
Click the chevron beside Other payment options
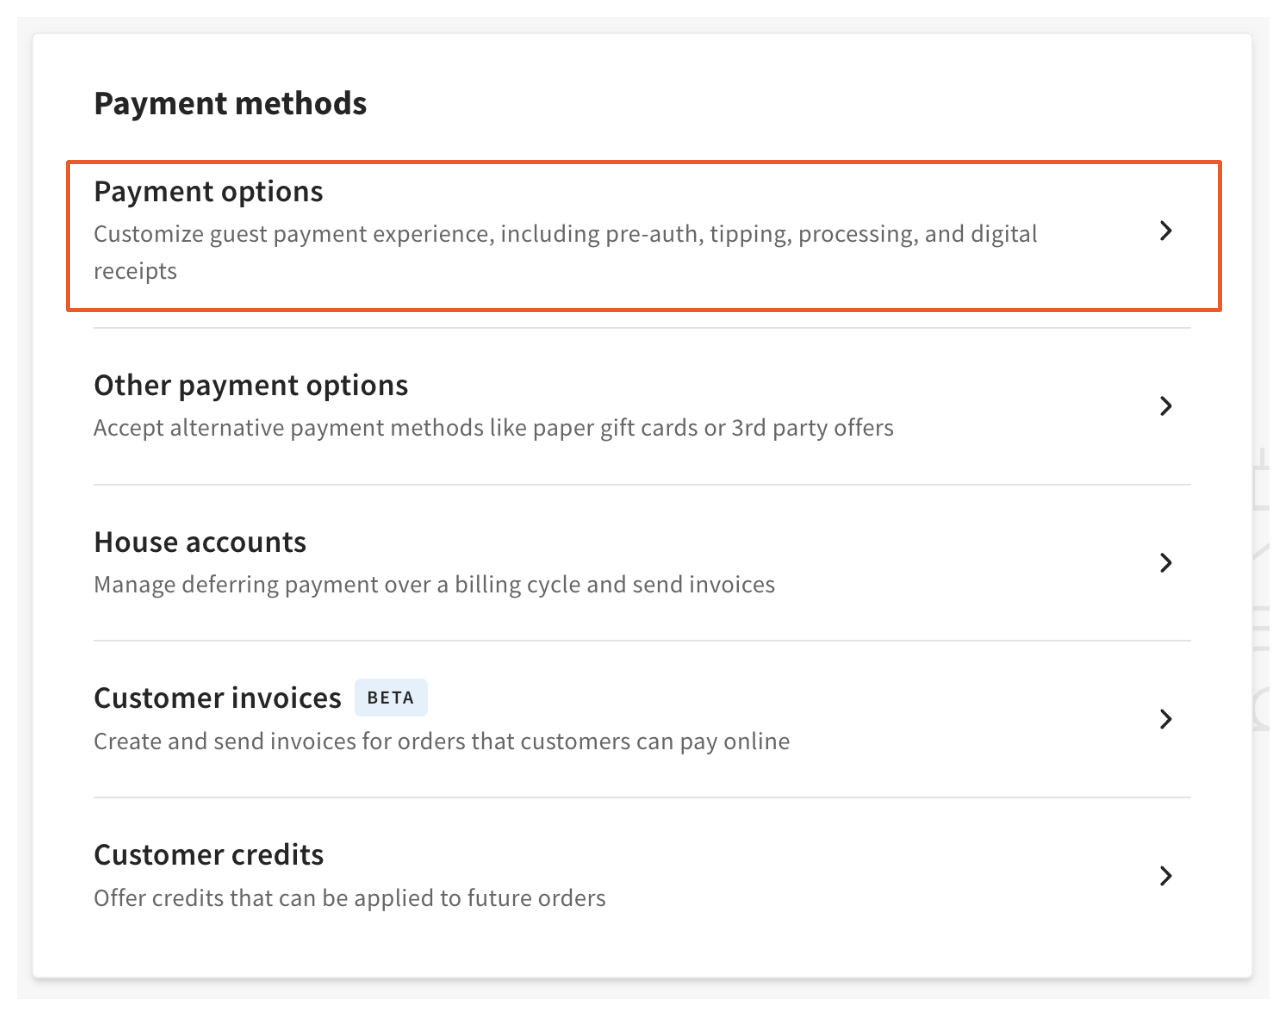(1166, 406)
